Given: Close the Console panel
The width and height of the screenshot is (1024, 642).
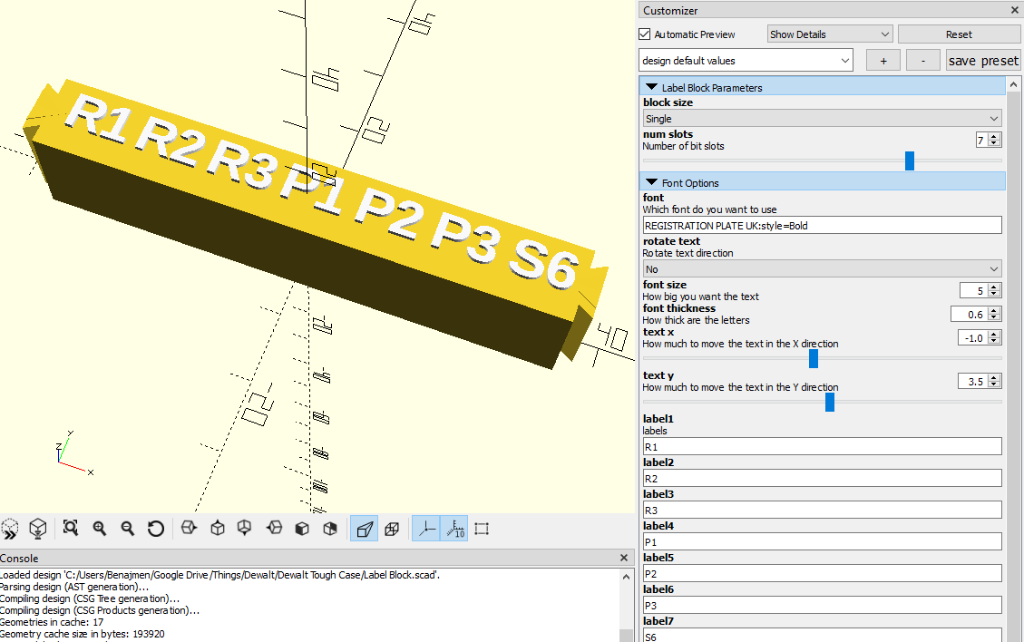Looking at the screenshot, I should (x=624, y=558).
